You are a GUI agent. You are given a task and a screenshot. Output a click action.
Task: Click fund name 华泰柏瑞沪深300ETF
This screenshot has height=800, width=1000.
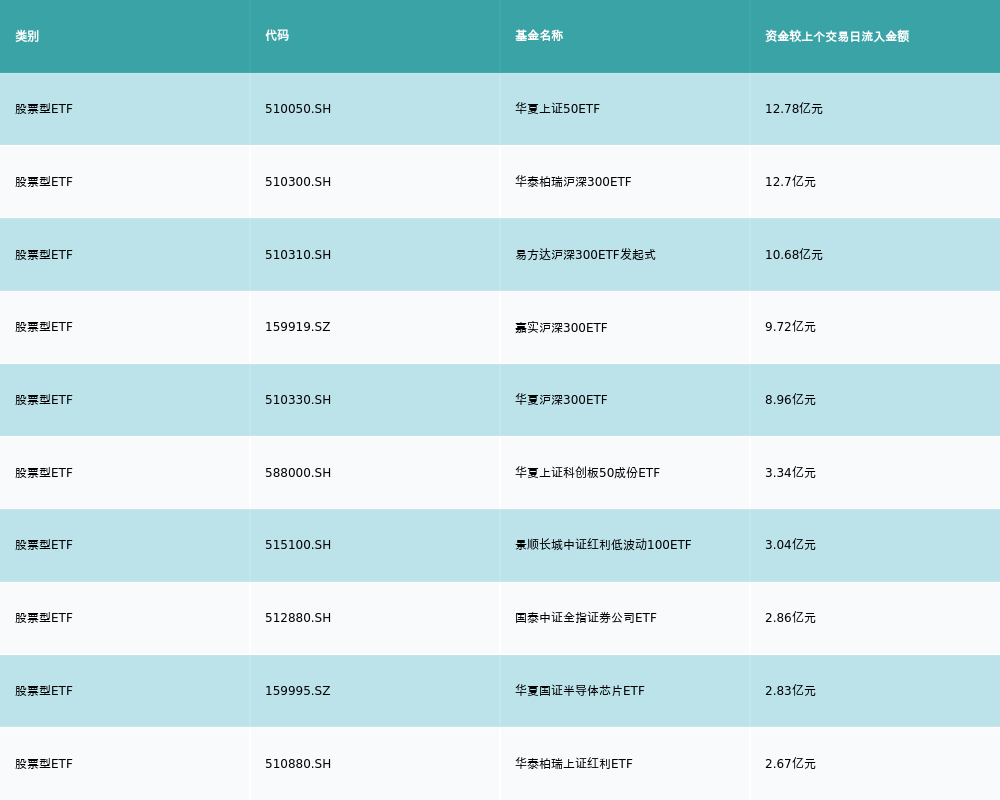coord(573,182)
